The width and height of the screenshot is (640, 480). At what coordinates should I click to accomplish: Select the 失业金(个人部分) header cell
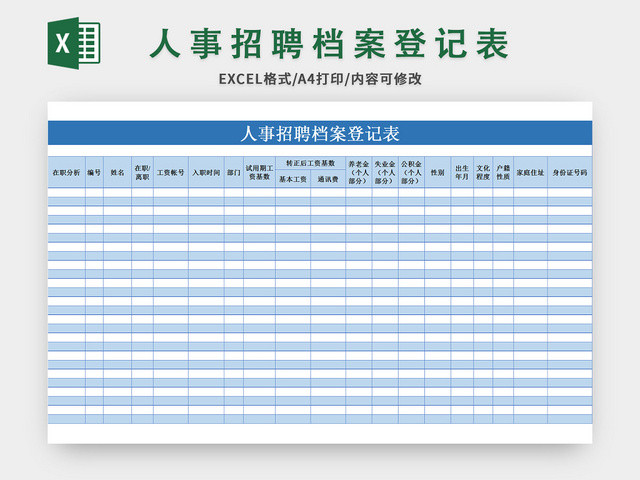(x=385, y=172)
